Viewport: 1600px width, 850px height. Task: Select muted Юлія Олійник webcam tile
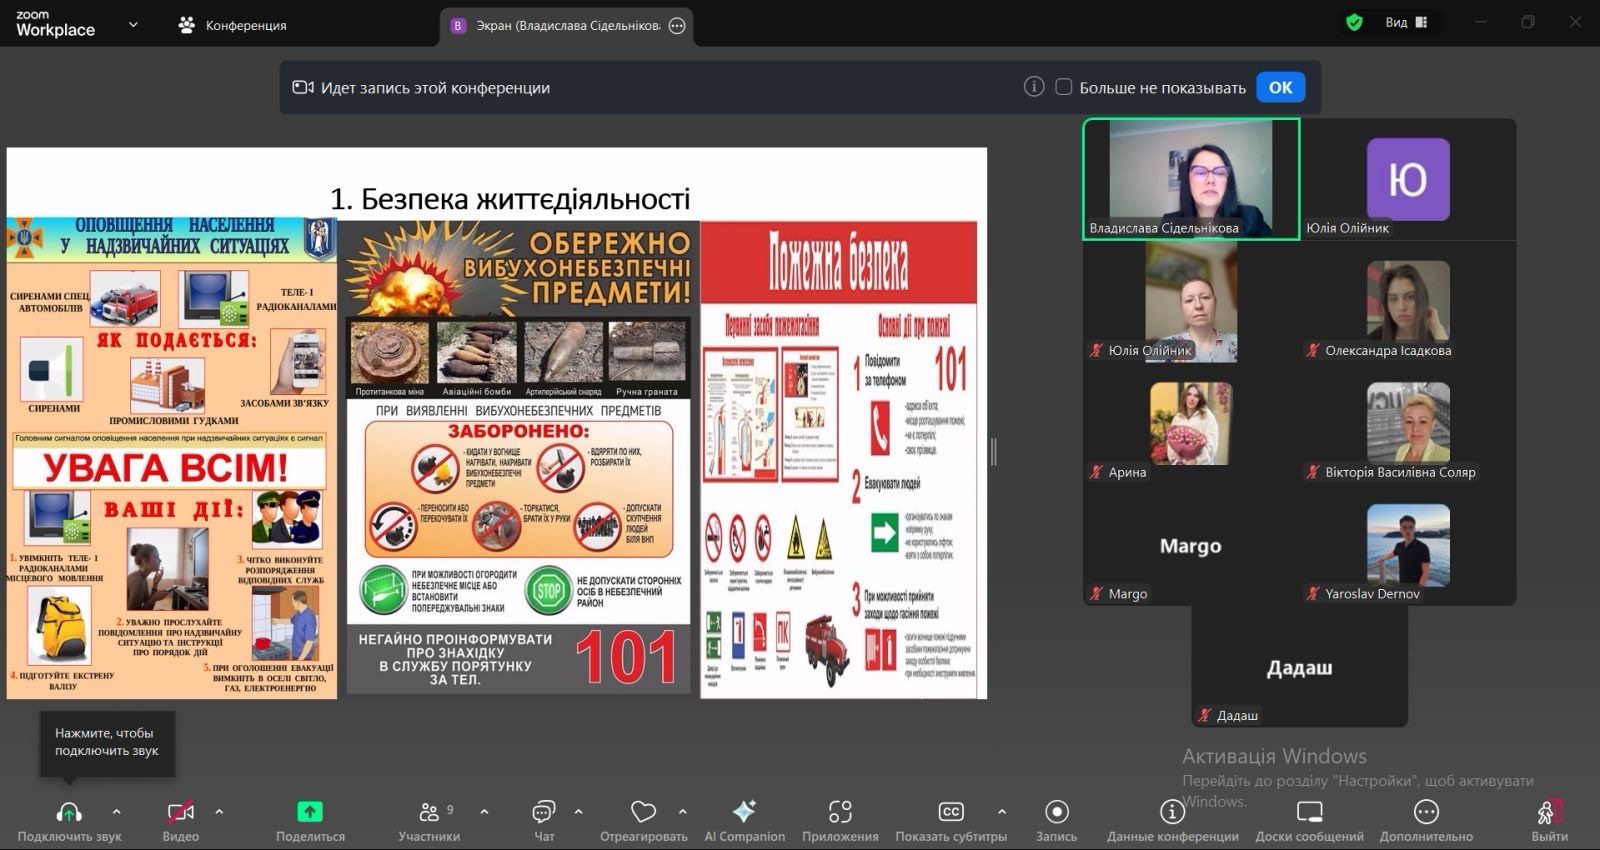pyautogui.click(x=1191, y=301)
